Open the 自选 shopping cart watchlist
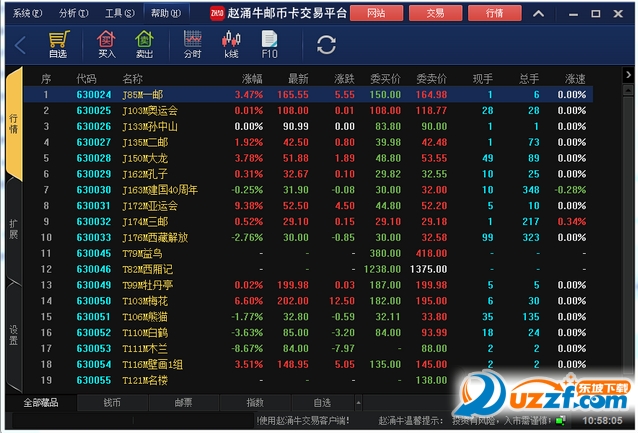The image size is (638, 433). click(x=58, y=44)
